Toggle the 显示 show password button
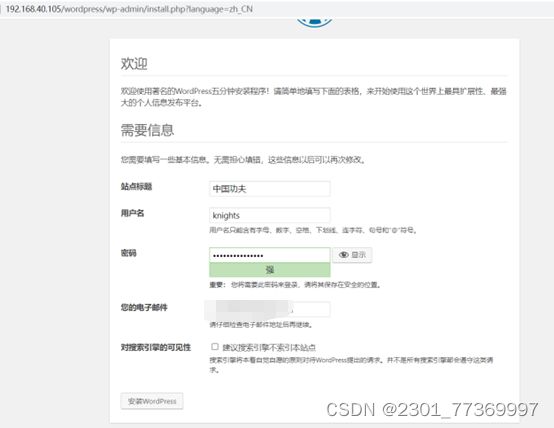 pos(352,255)
